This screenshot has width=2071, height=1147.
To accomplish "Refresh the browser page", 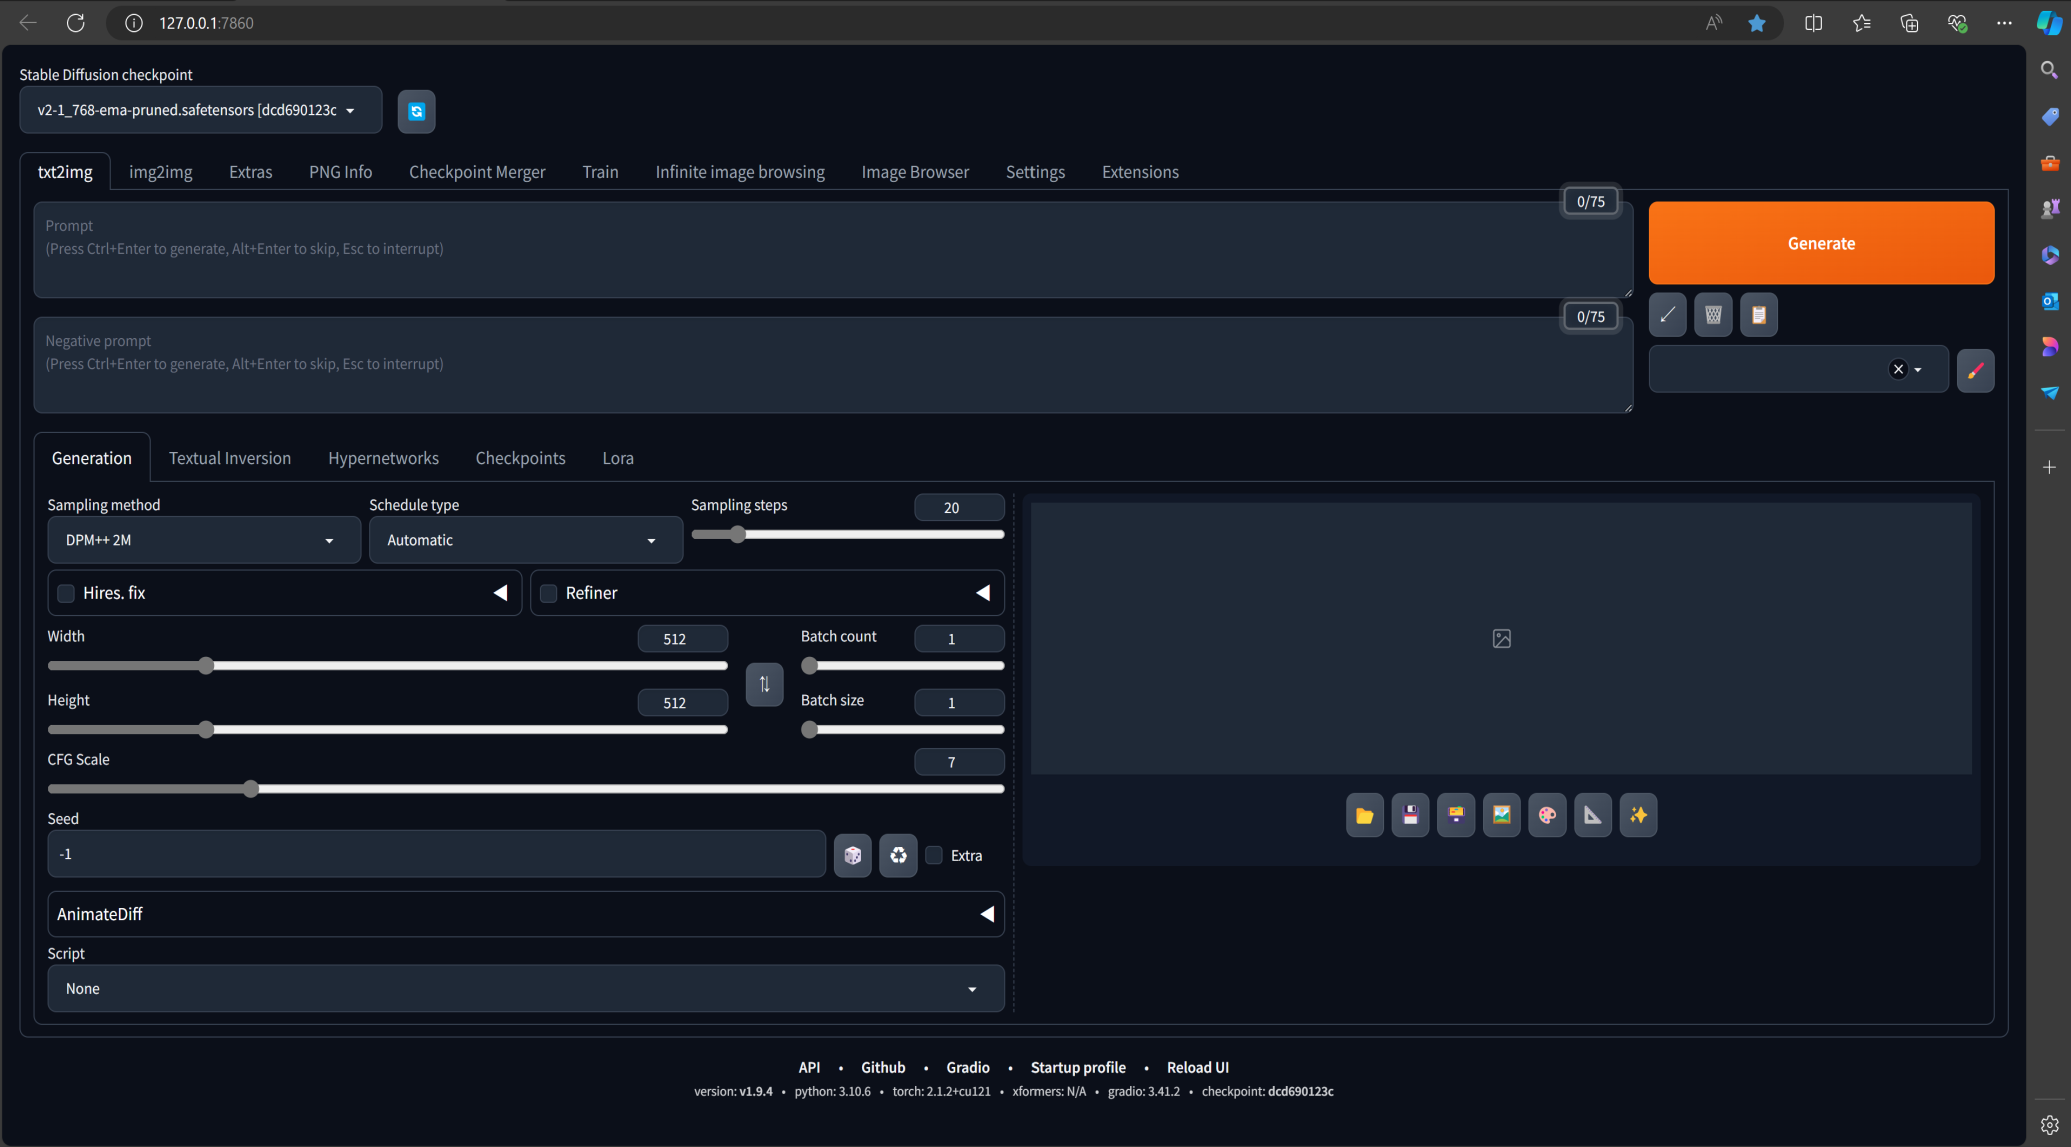I will tap(76, 23).
